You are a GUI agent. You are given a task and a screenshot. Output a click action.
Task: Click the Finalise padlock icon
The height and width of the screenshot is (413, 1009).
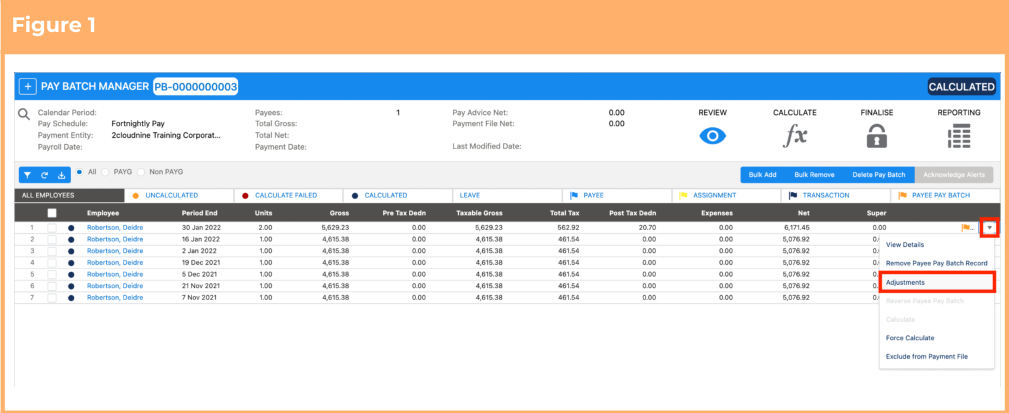(x=877, y=136)
